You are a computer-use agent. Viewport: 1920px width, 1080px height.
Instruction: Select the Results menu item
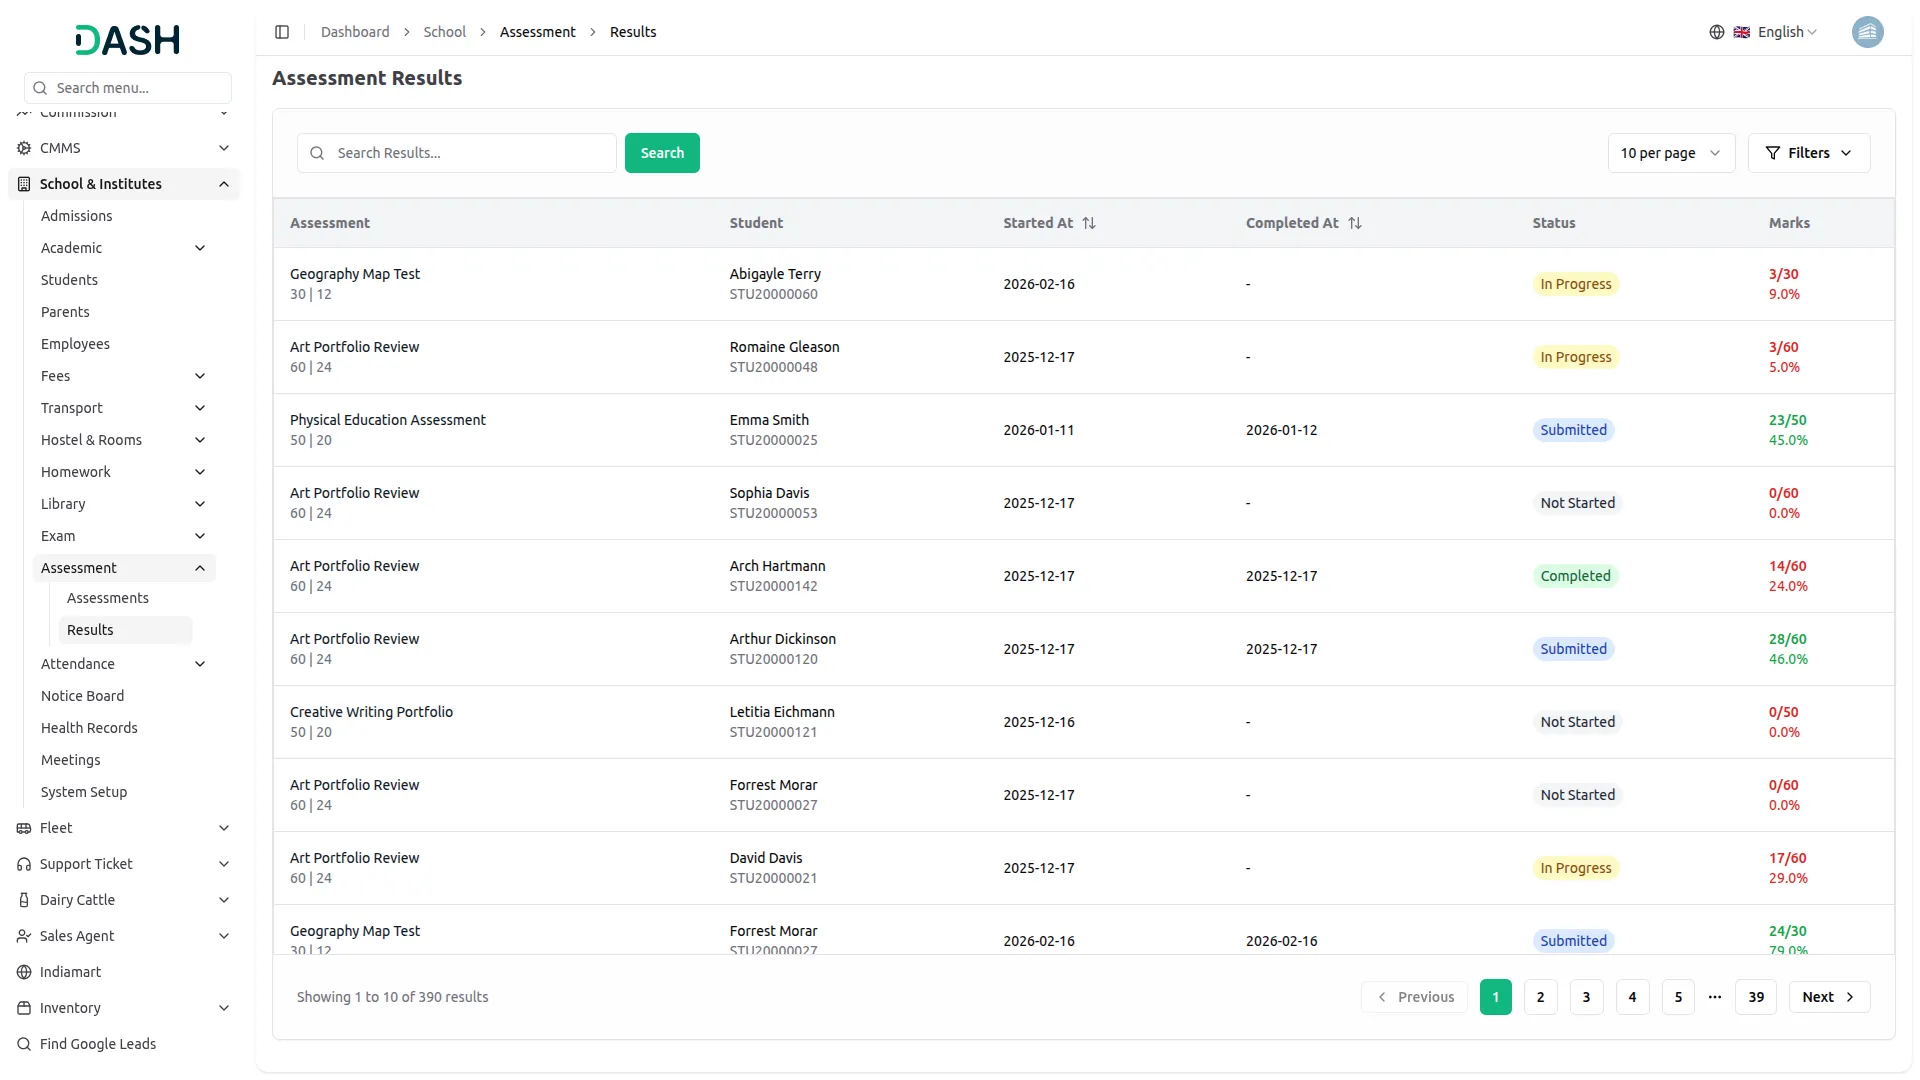click(x=126, y=630)
